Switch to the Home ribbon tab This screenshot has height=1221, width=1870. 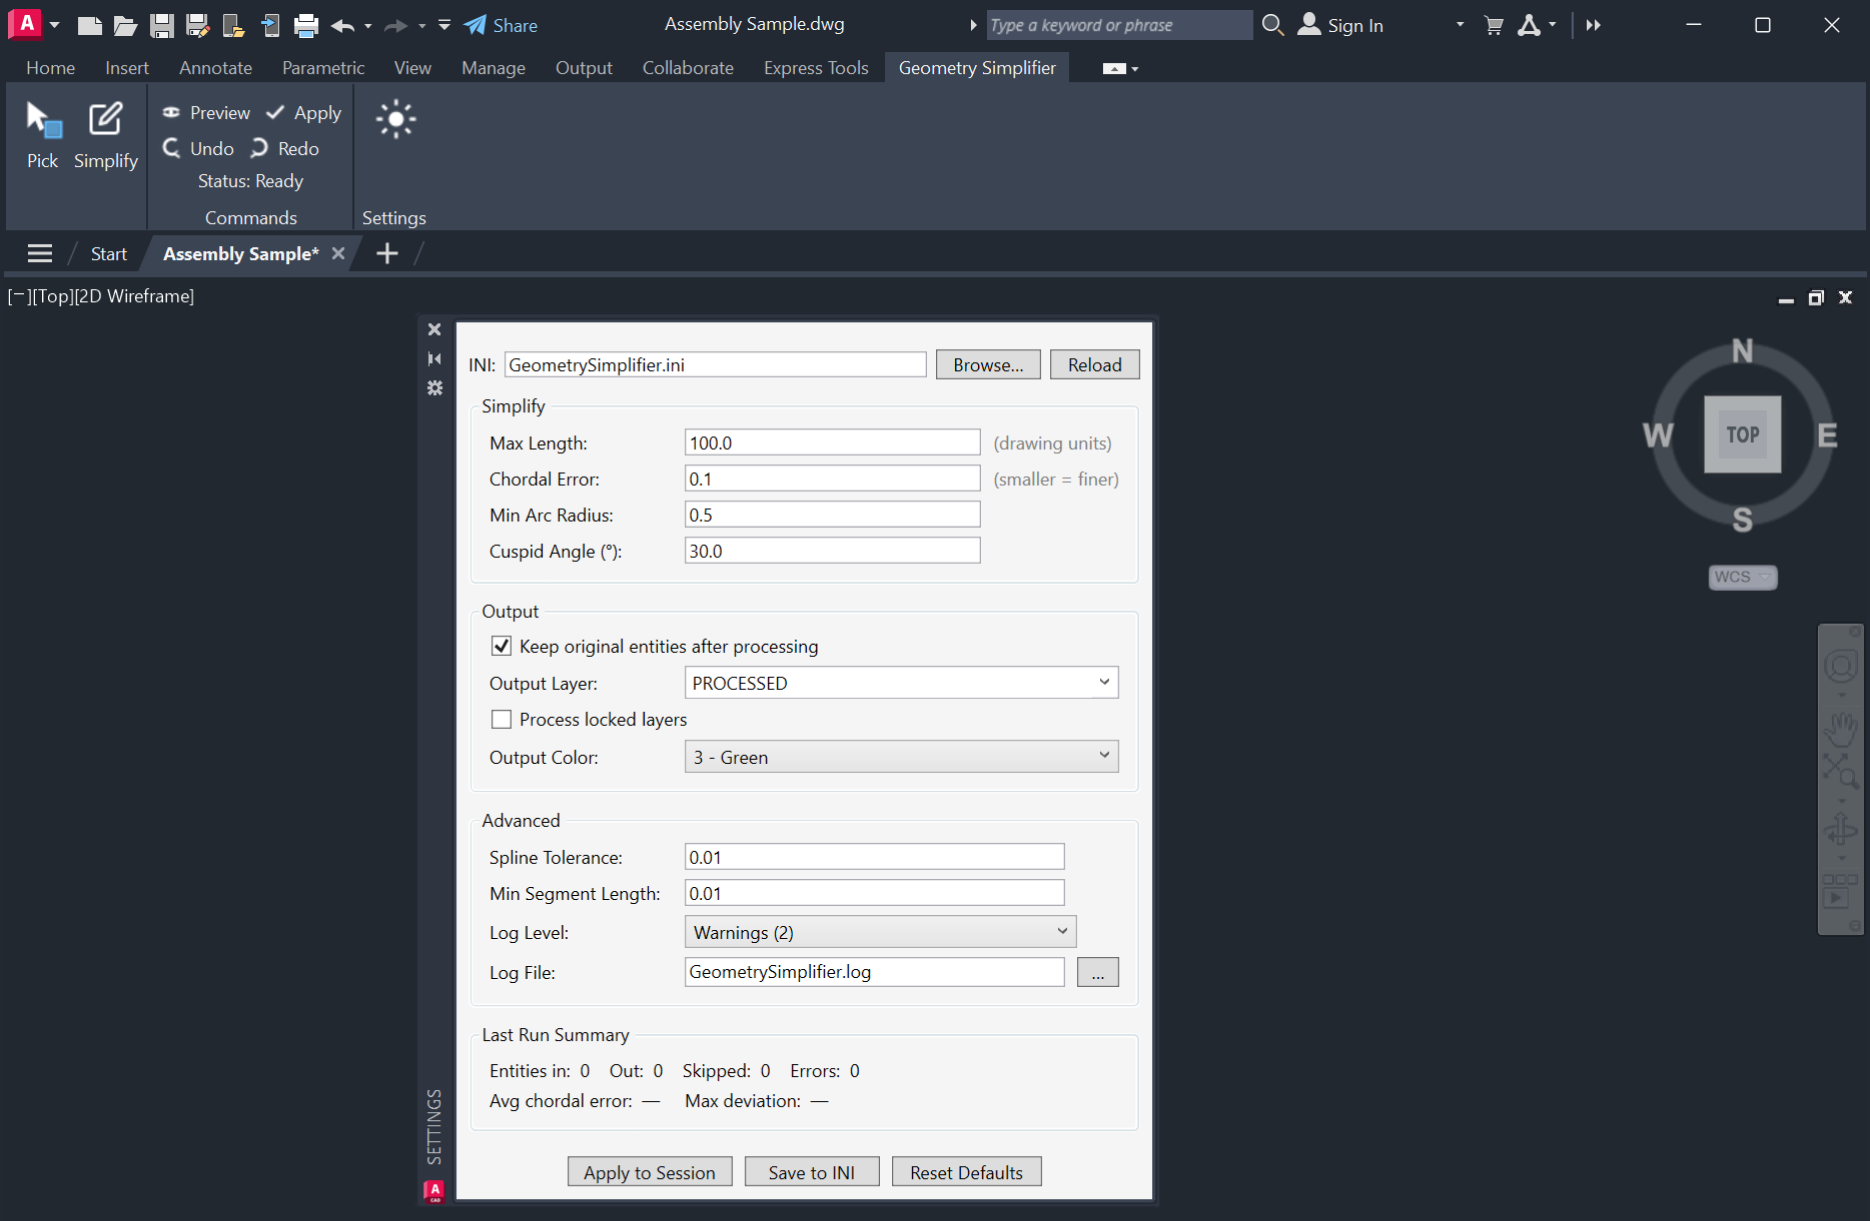(x=51, y=68)
